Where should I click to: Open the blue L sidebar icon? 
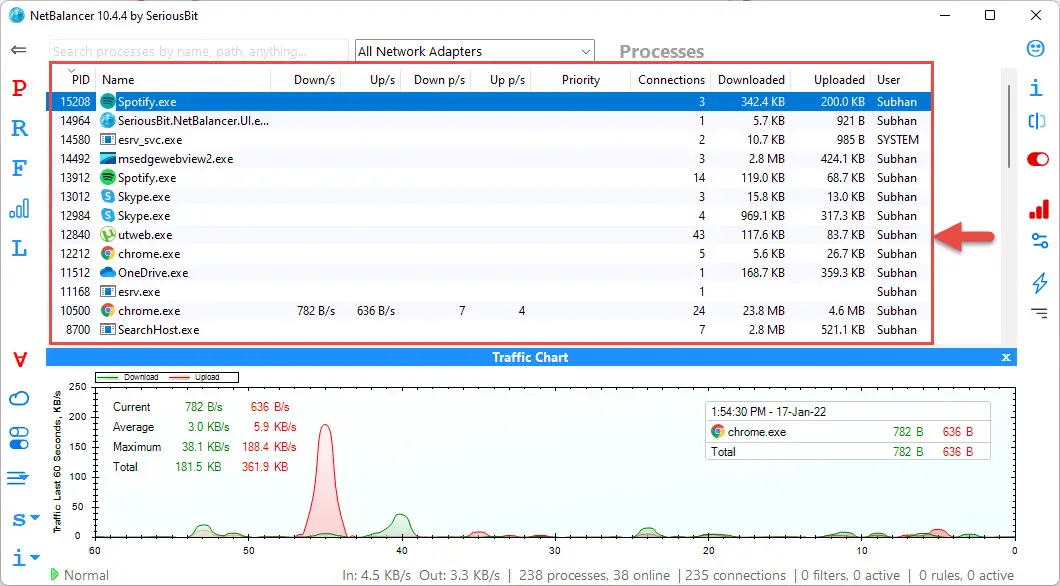click(x=20, y=248)
